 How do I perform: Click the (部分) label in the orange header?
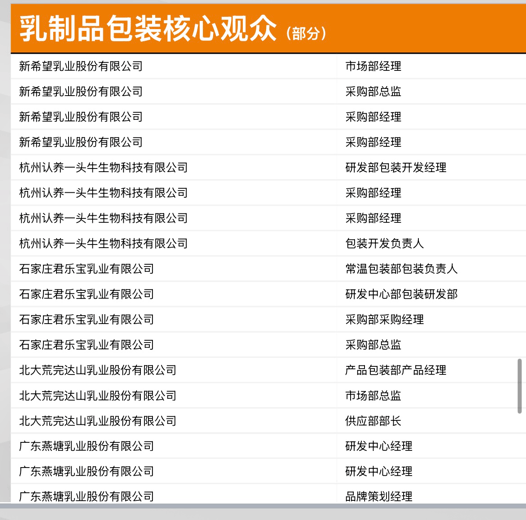[x=306, y=33]
